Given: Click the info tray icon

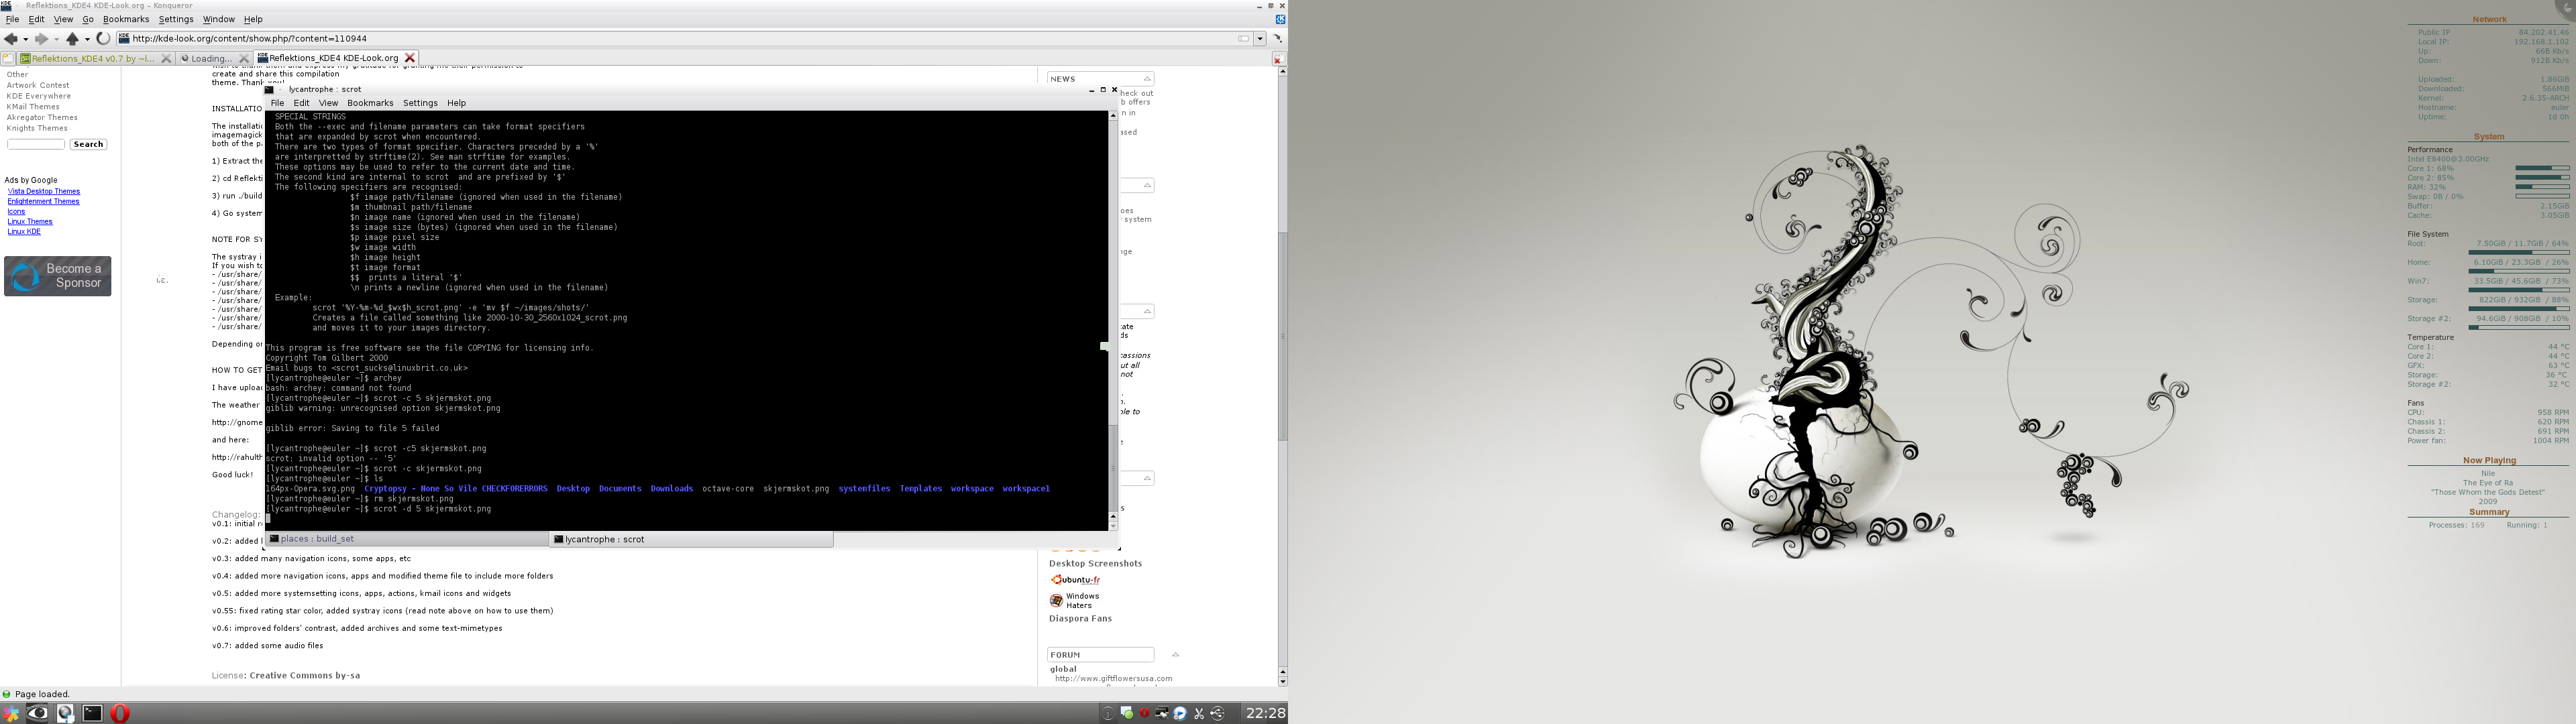Looking at the screenshot, I should (1107, 713).
